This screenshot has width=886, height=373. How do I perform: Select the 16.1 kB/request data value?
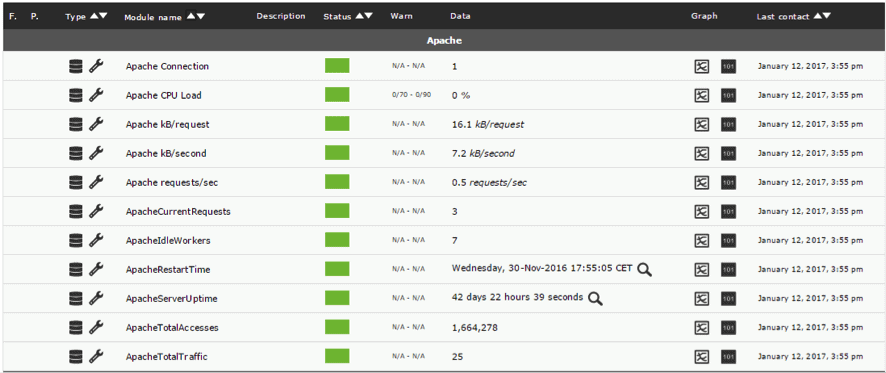coord(488,124)
